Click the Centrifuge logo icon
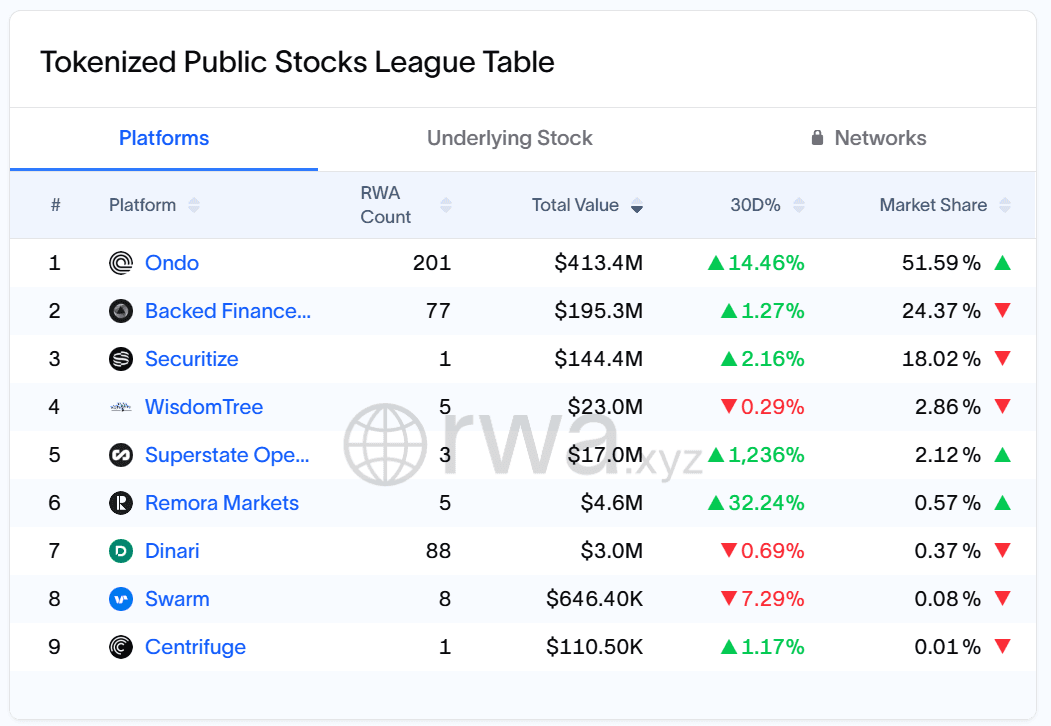 [121, 647]
